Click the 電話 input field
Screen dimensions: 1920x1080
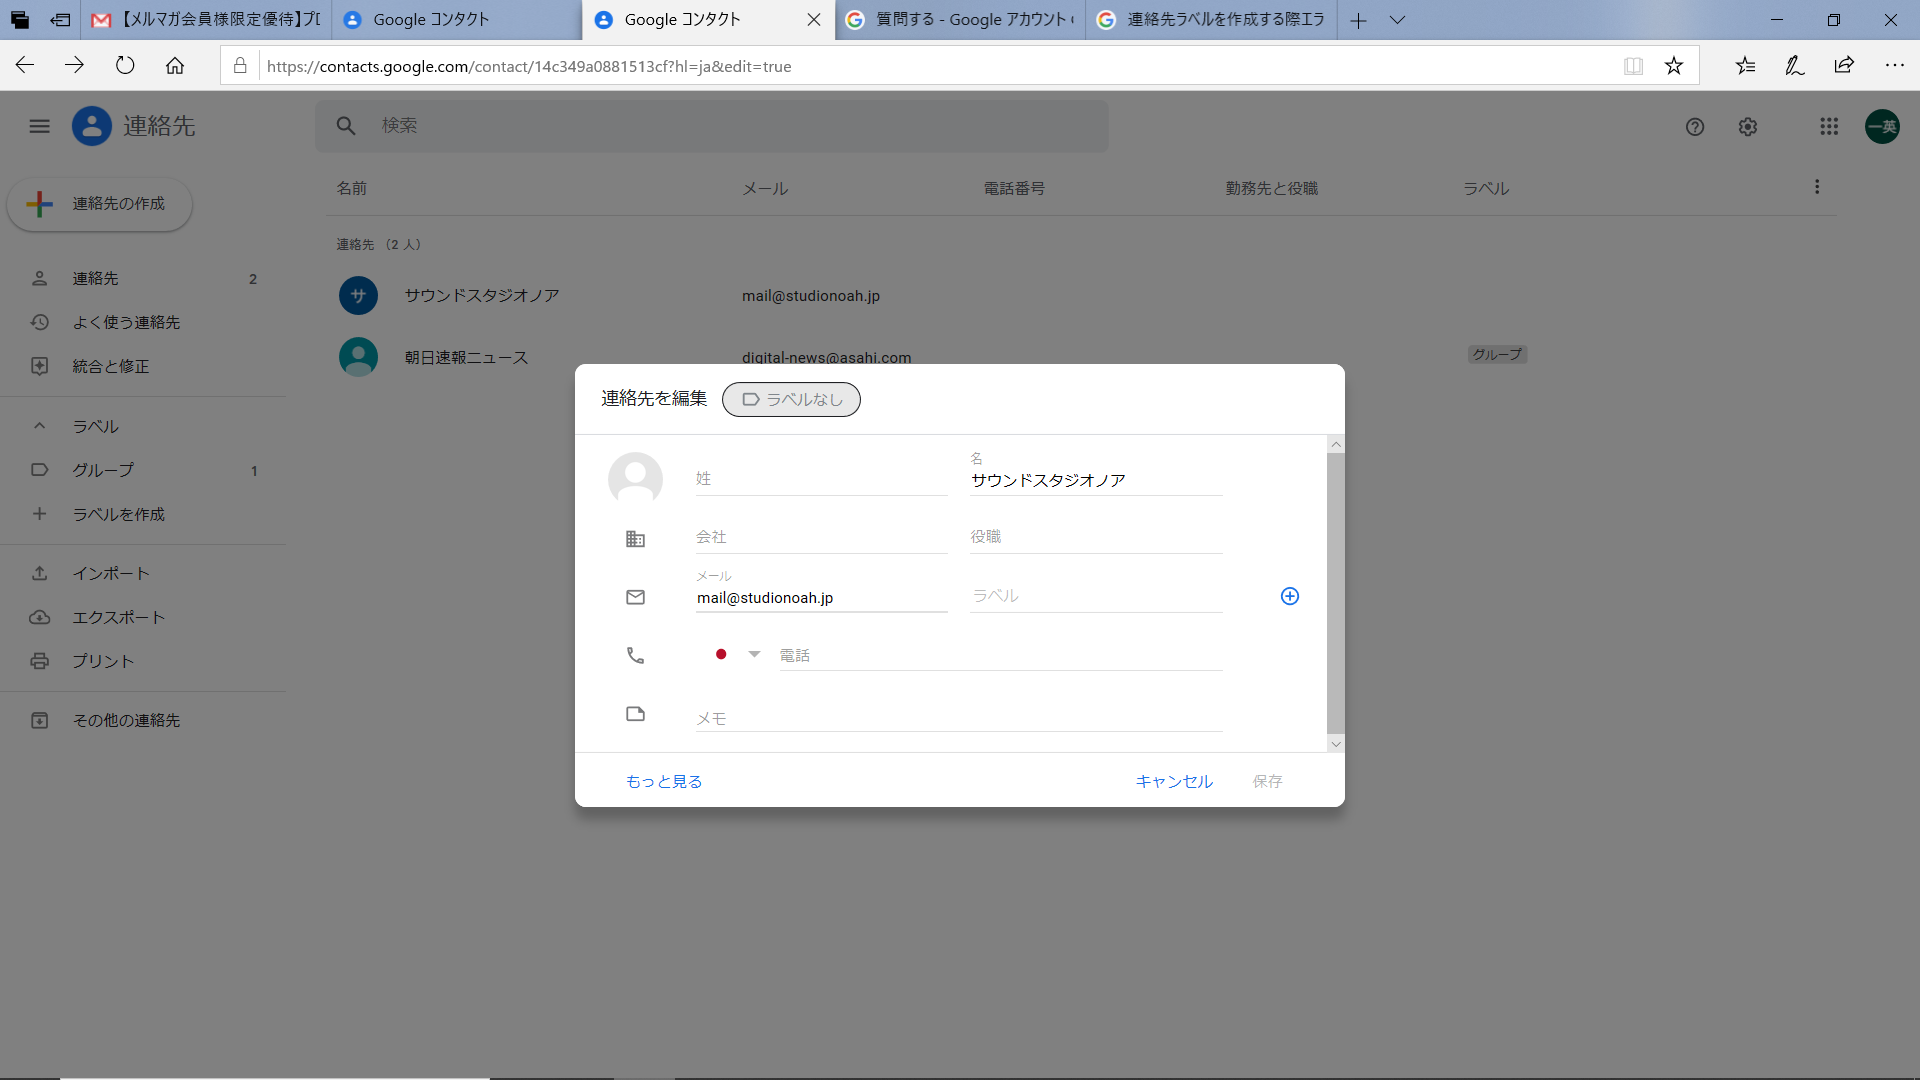click(x=1001, y=655)
